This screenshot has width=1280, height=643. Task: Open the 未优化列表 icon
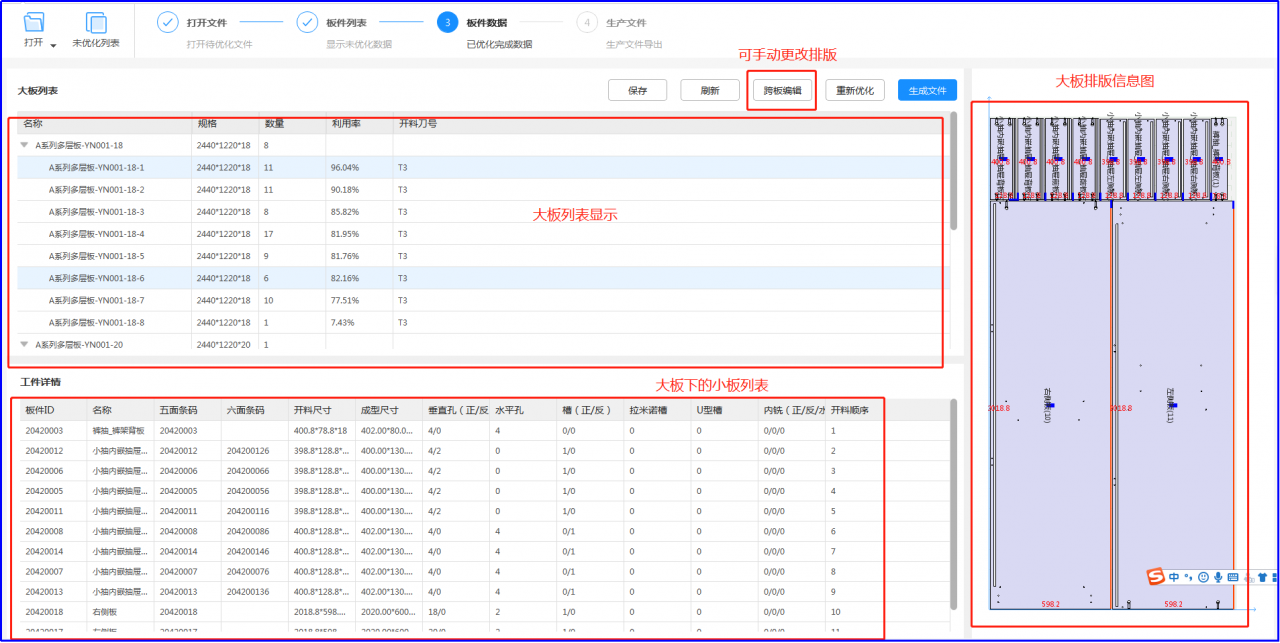pos(96,23)
